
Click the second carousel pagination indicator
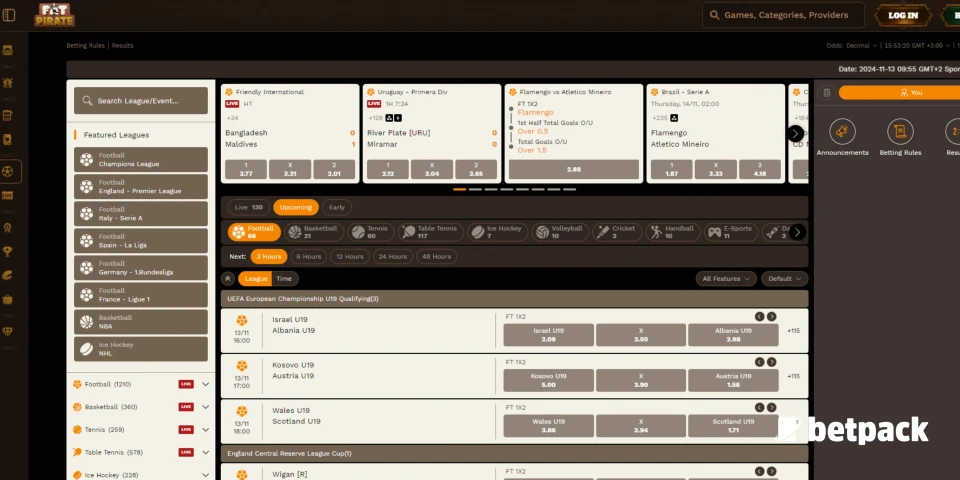click(474, 189)
